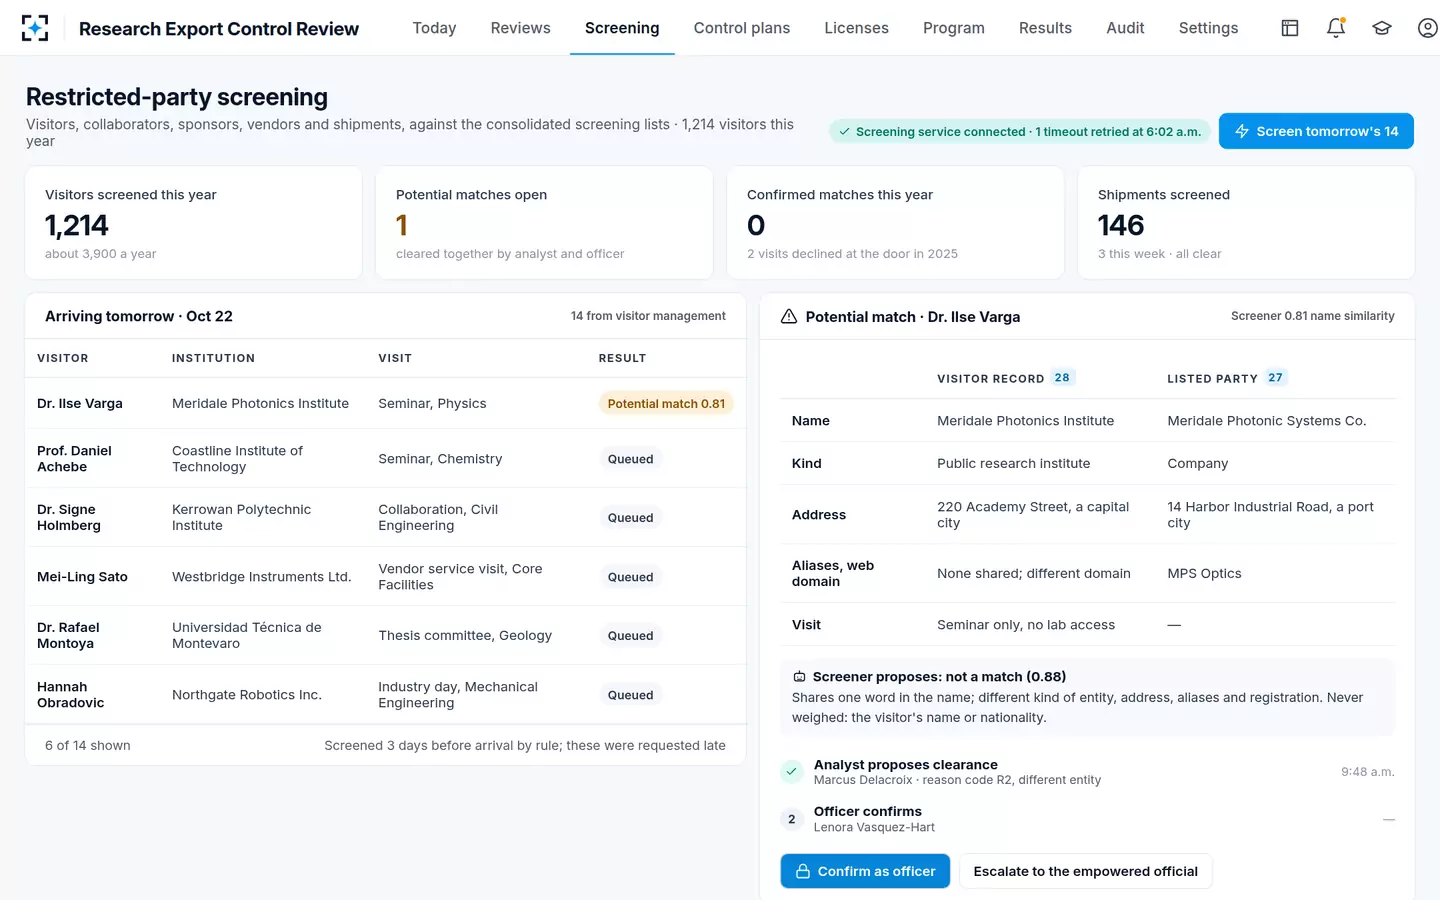Go to the Today tab
Image resolution: width=1440 pixels, height=900 pixels.
tap(434, 28)
